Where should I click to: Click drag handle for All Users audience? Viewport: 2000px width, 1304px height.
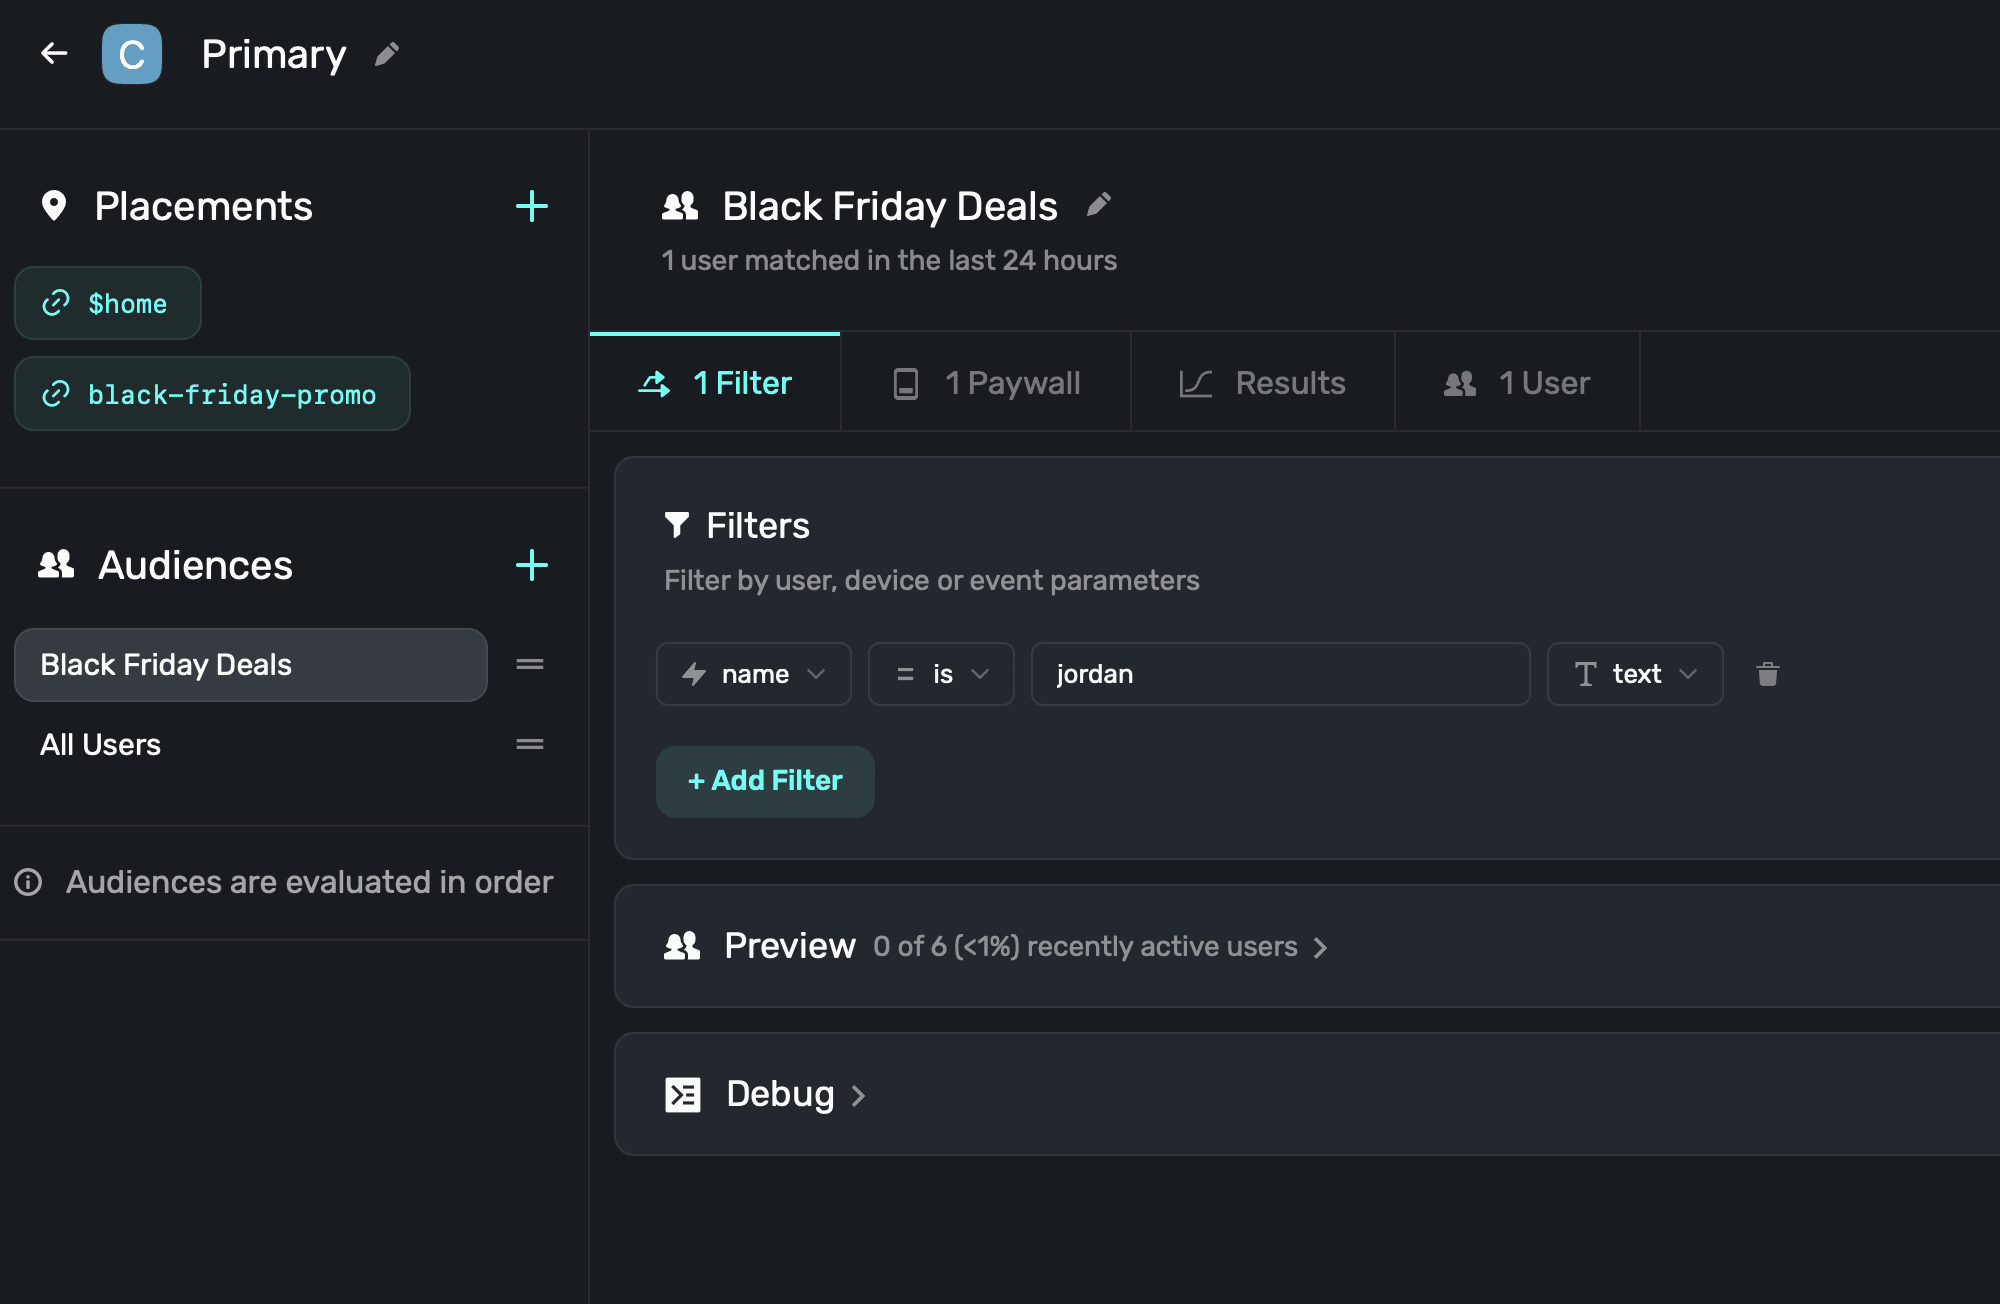(529, 744)
